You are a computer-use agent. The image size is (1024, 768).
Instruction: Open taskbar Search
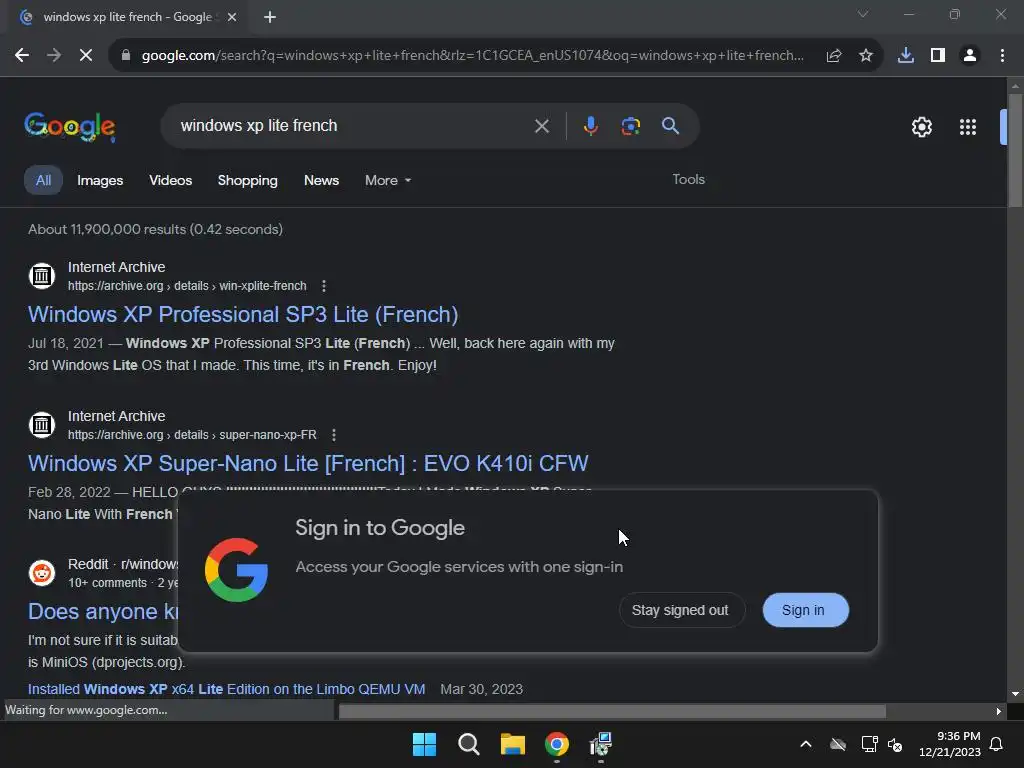tap(469, 744)
